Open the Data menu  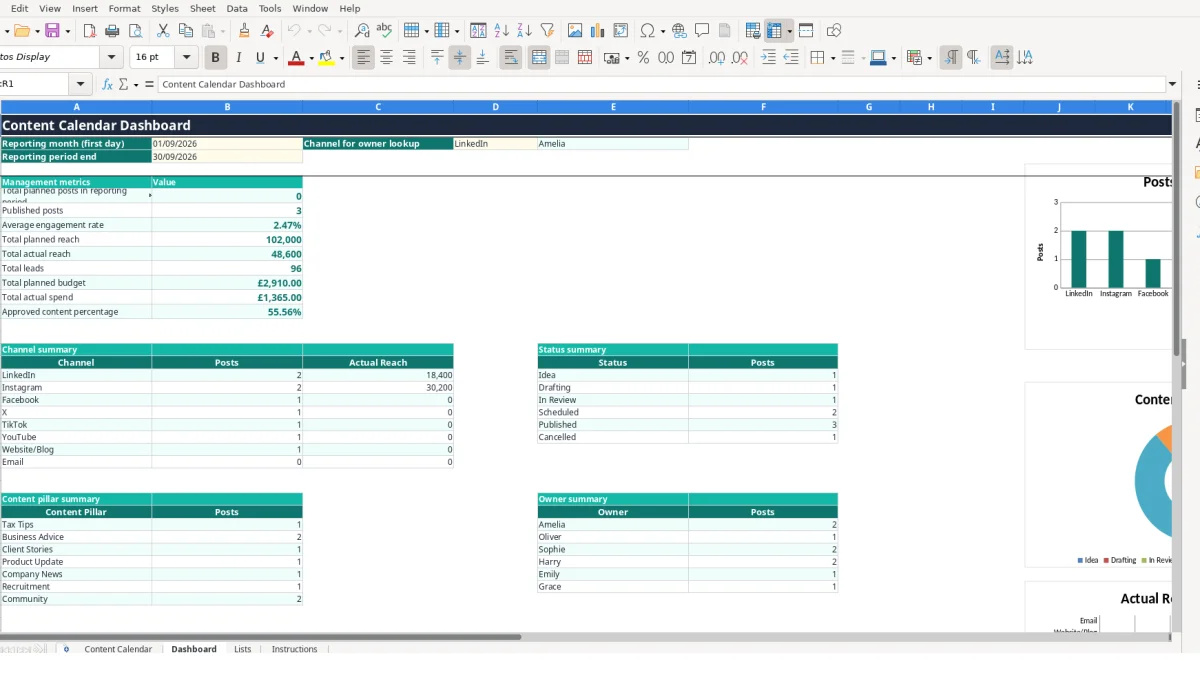(x=237, y=8)
